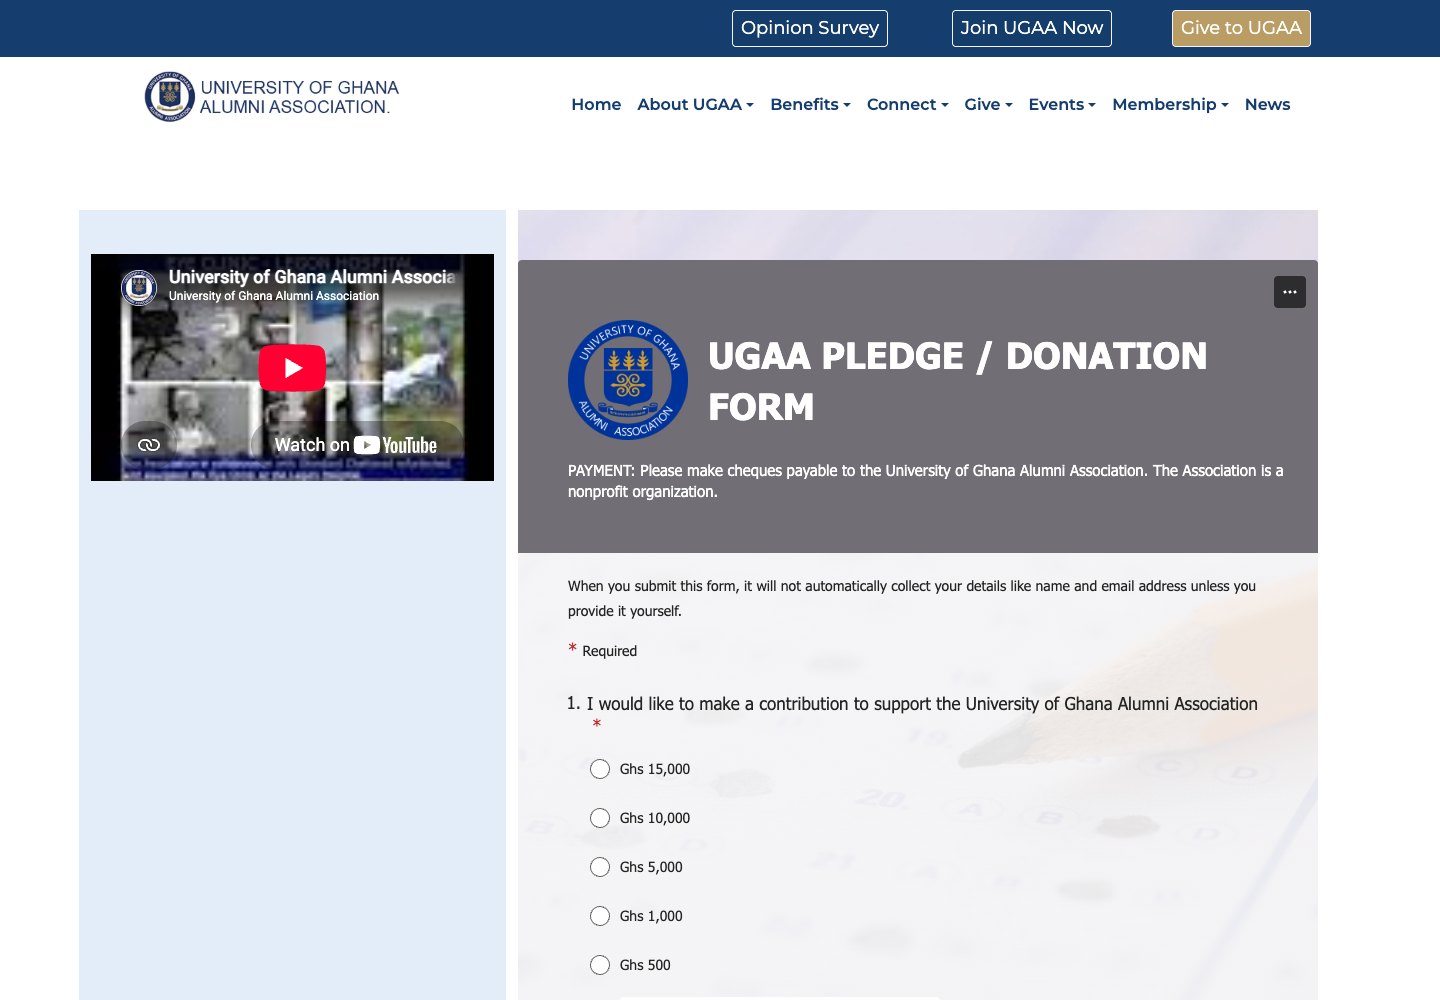
Task: Open Watch on YouTube link in the video
Action: click(x=356, y=445)
